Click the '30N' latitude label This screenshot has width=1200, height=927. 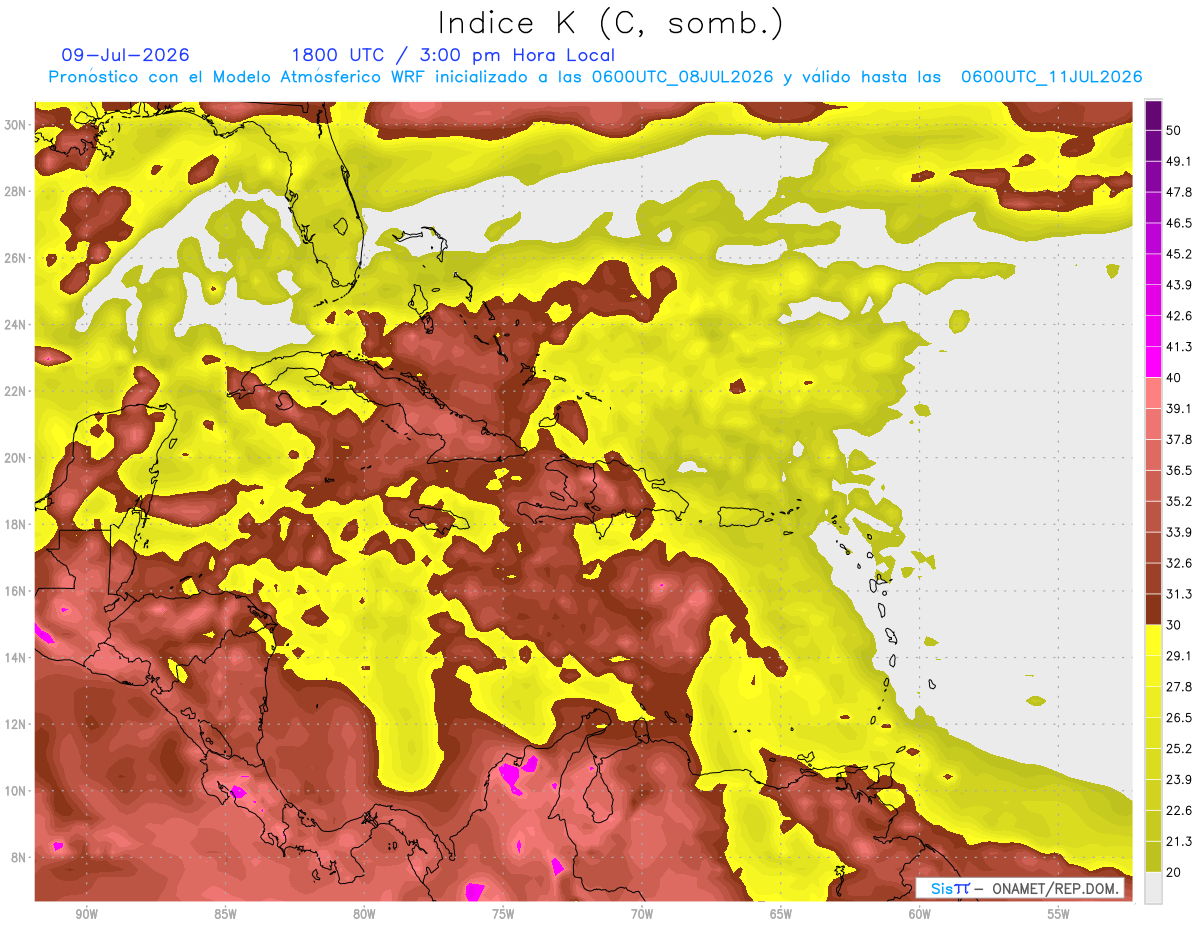pyautogui.click(x=15, y=125)
